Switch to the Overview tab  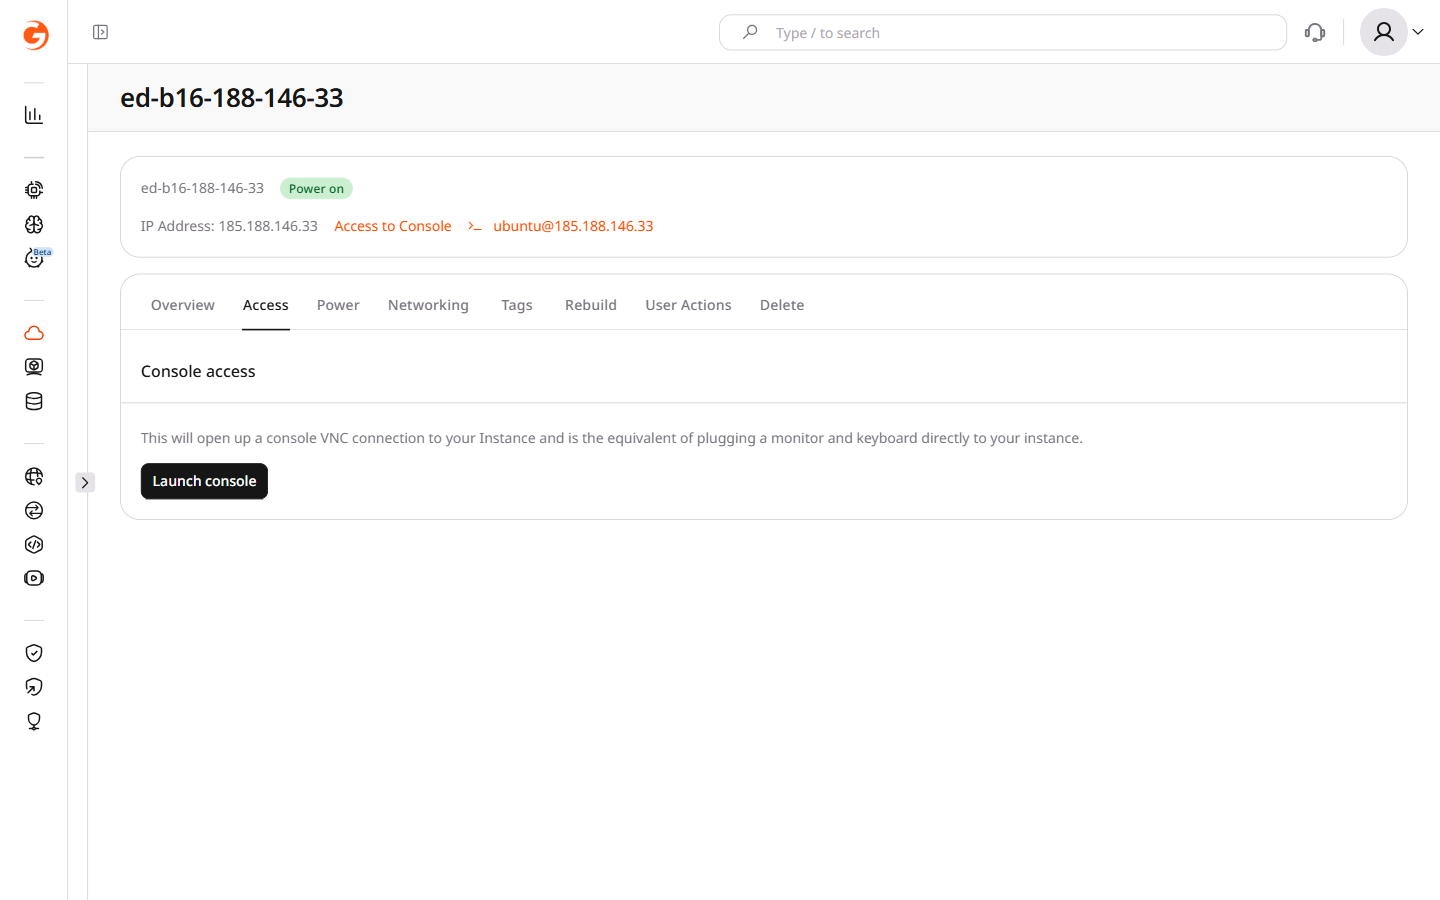click(183, 305)
